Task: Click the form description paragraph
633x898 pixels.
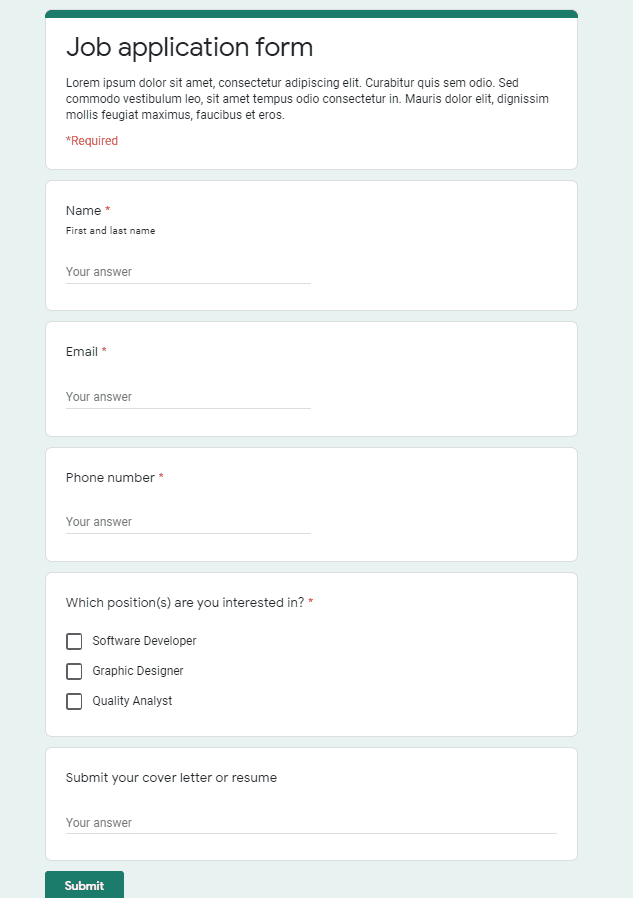Action: tap(307, 98)
